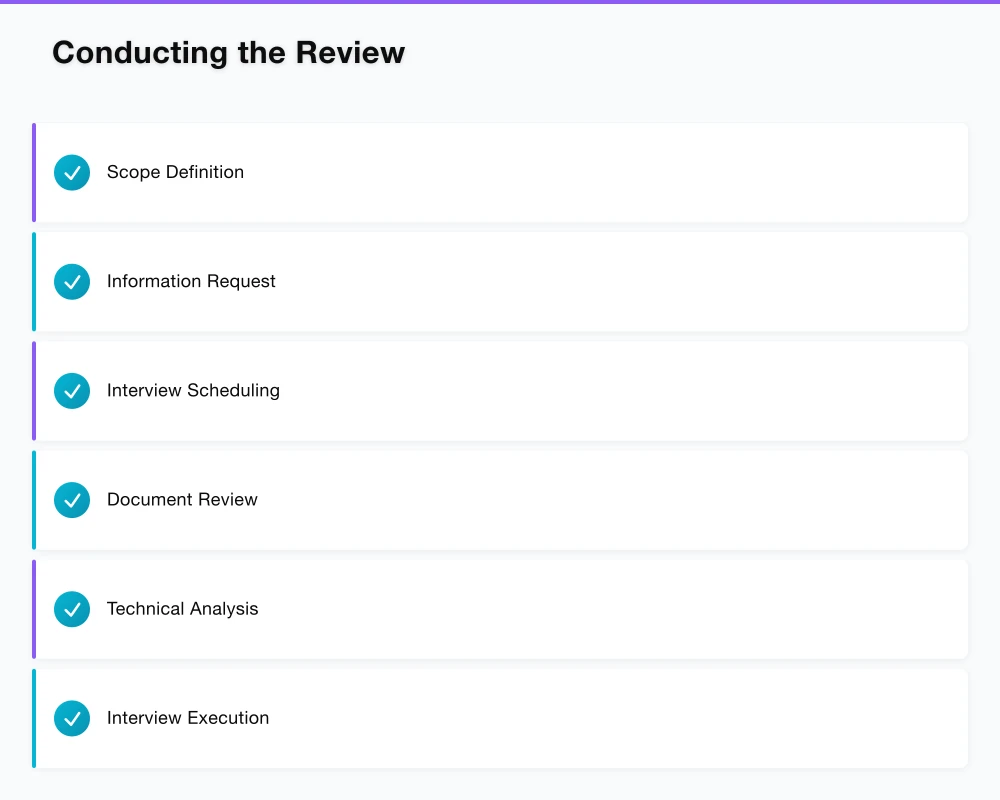Toggle the Interview Scheduling check circle
1000x800 pixels.
(x=72, y=391)
